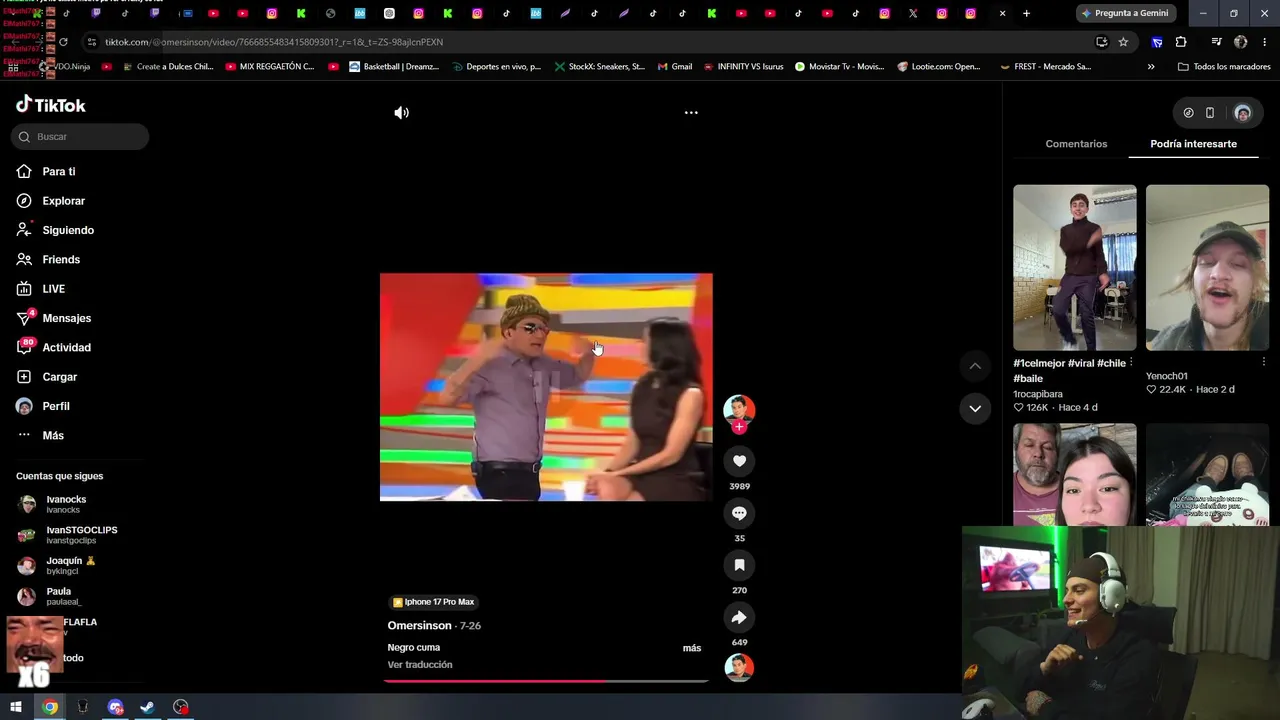Mute the video with the speaker icon
The image size is (1280, 720).
pyautogui.click(x=401, y=113)
